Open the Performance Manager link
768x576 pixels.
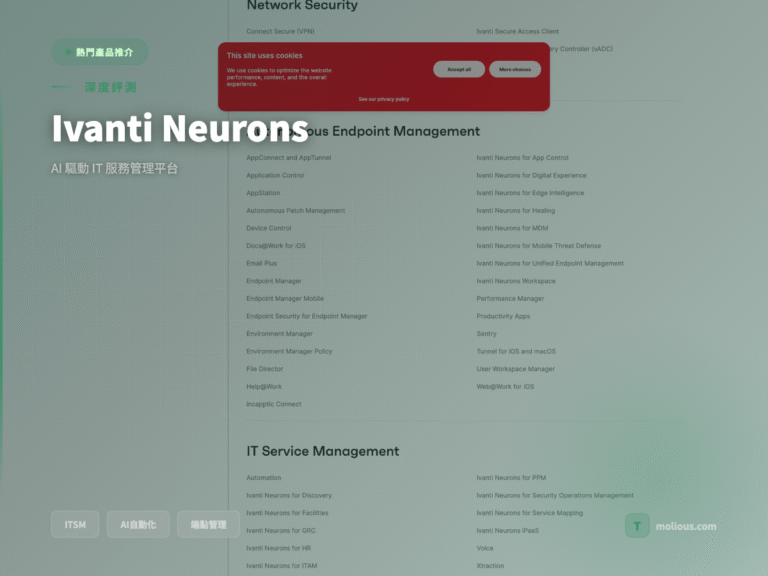click(510, 299)
